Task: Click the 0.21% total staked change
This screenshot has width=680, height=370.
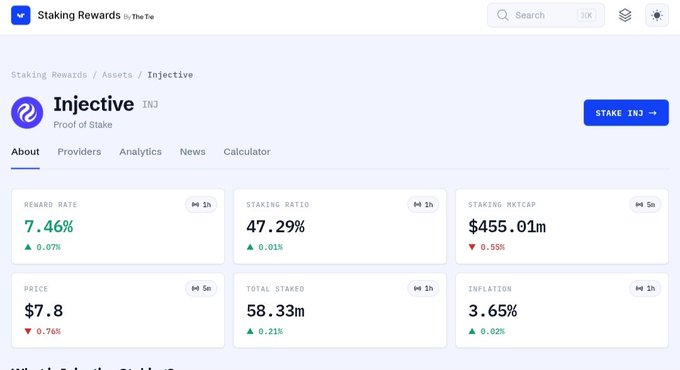Action: pyautogui.click(x=271, y=331)
